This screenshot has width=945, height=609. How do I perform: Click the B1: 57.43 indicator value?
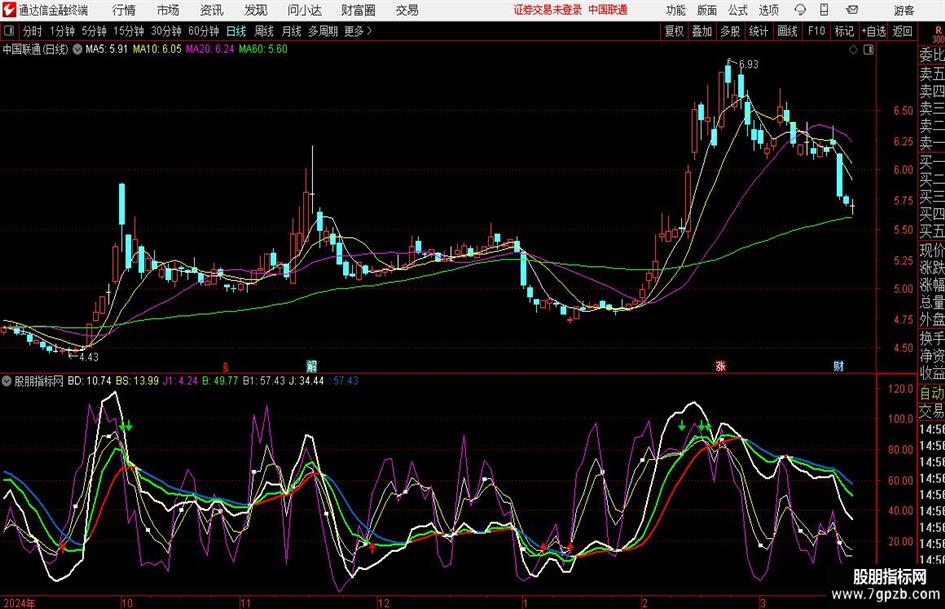click(264, 381)
